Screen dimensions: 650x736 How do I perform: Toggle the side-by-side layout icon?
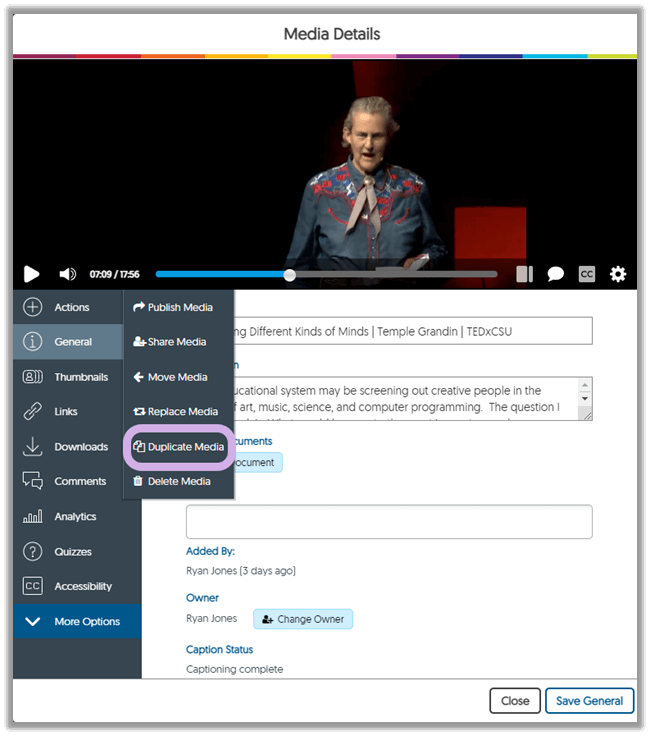click(524, 274)
